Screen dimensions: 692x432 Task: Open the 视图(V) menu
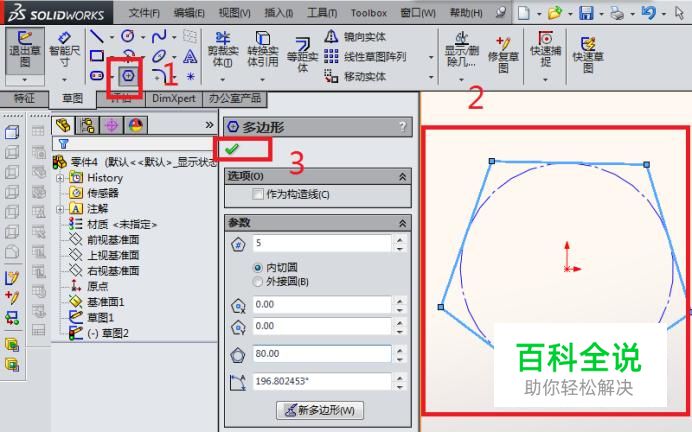[234, 13]
